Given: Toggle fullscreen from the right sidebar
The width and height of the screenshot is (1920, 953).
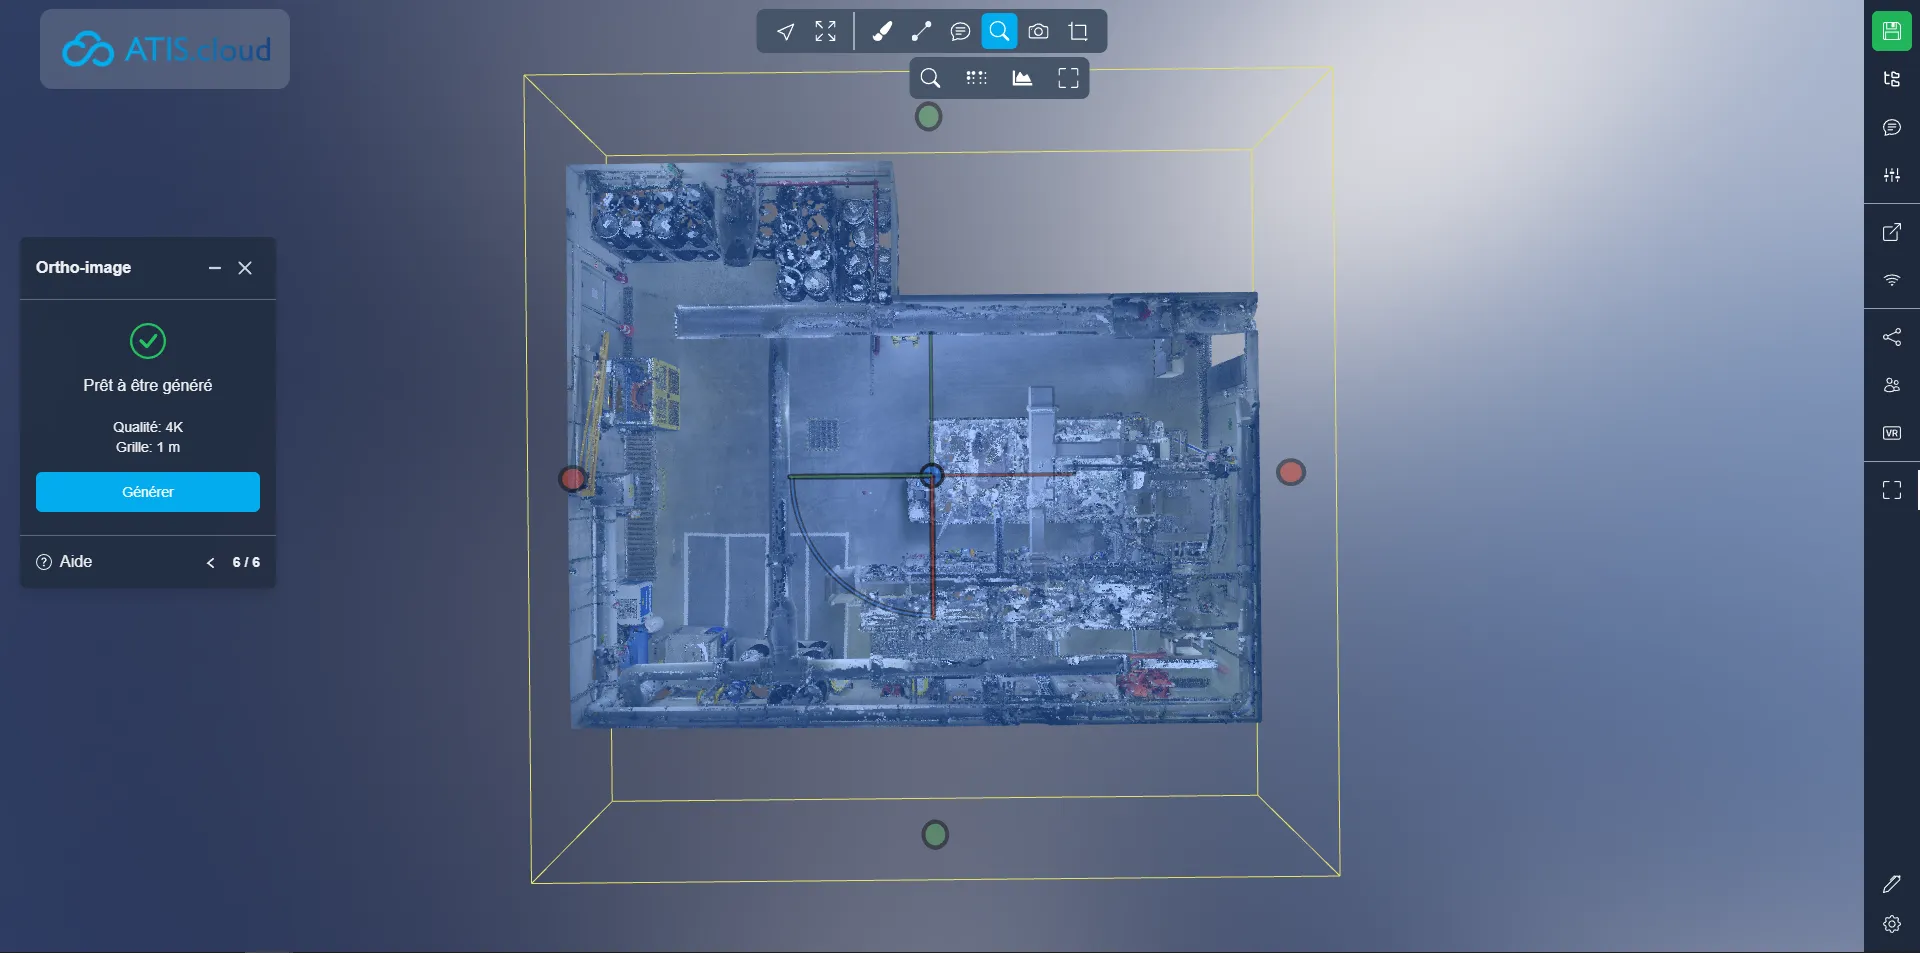Looking at the screenshot, I should tap(1891, 490).
